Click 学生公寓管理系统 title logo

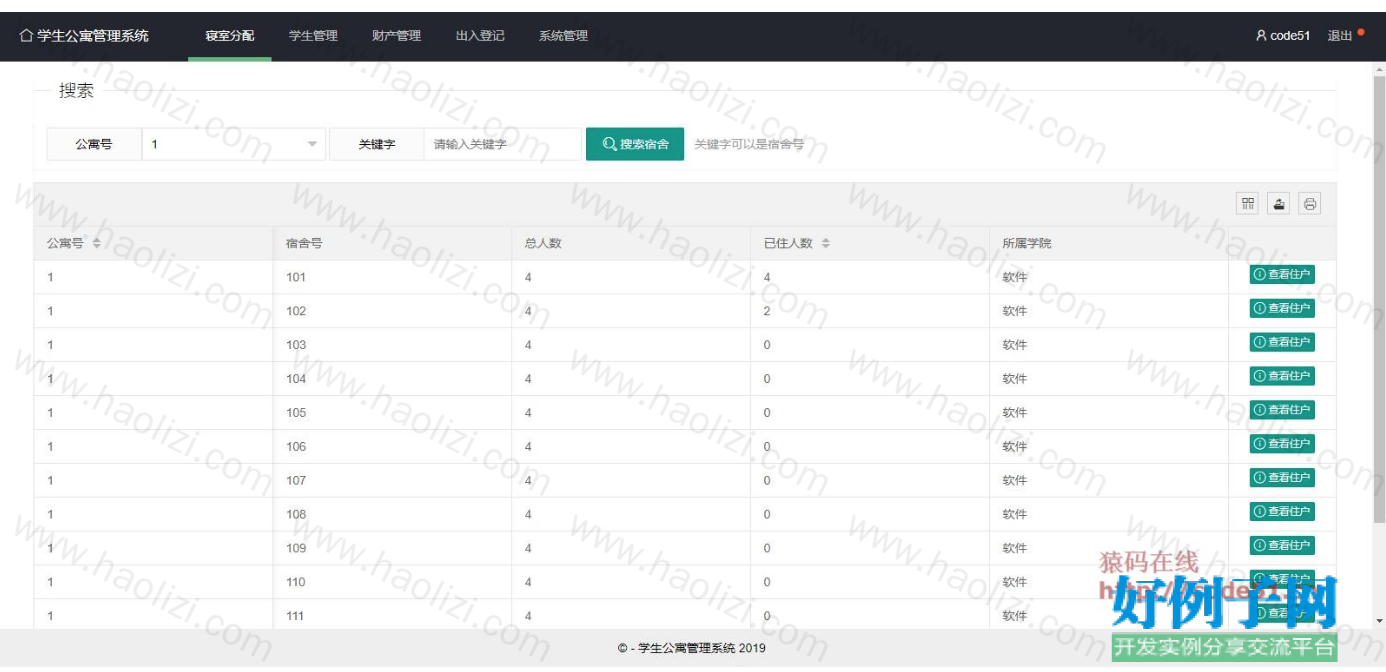click(84, 36)
